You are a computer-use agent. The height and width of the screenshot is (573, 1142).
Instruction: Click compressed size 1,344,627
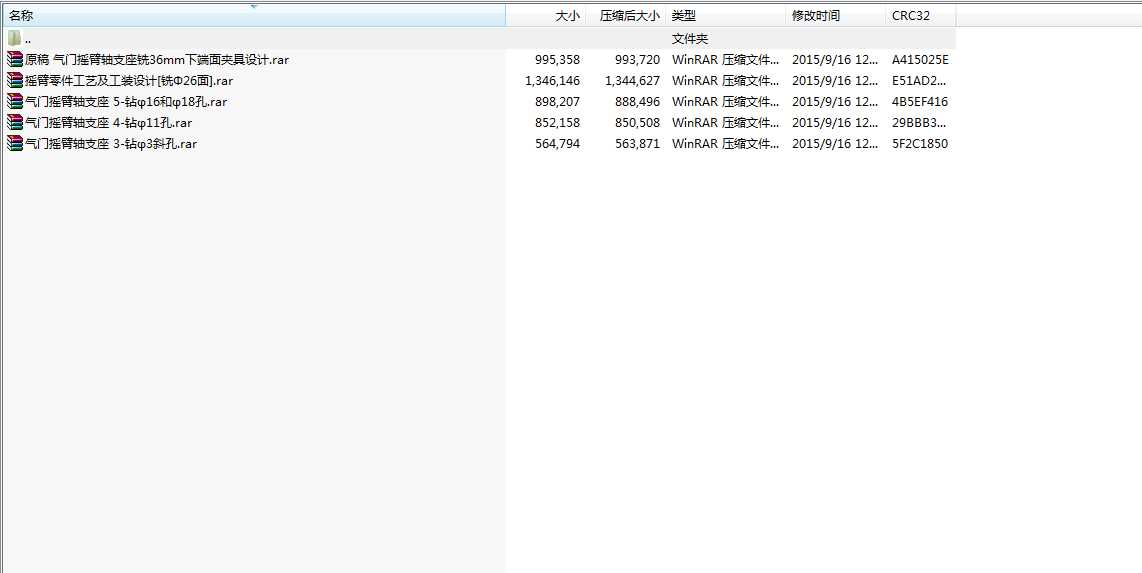tap(632, 81)
